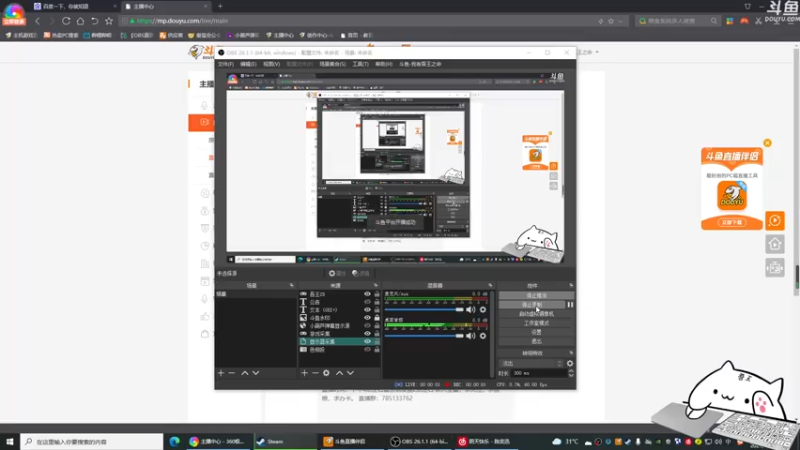
Task: Open 设置 button in OBS controls
Action: click(536, 332)
